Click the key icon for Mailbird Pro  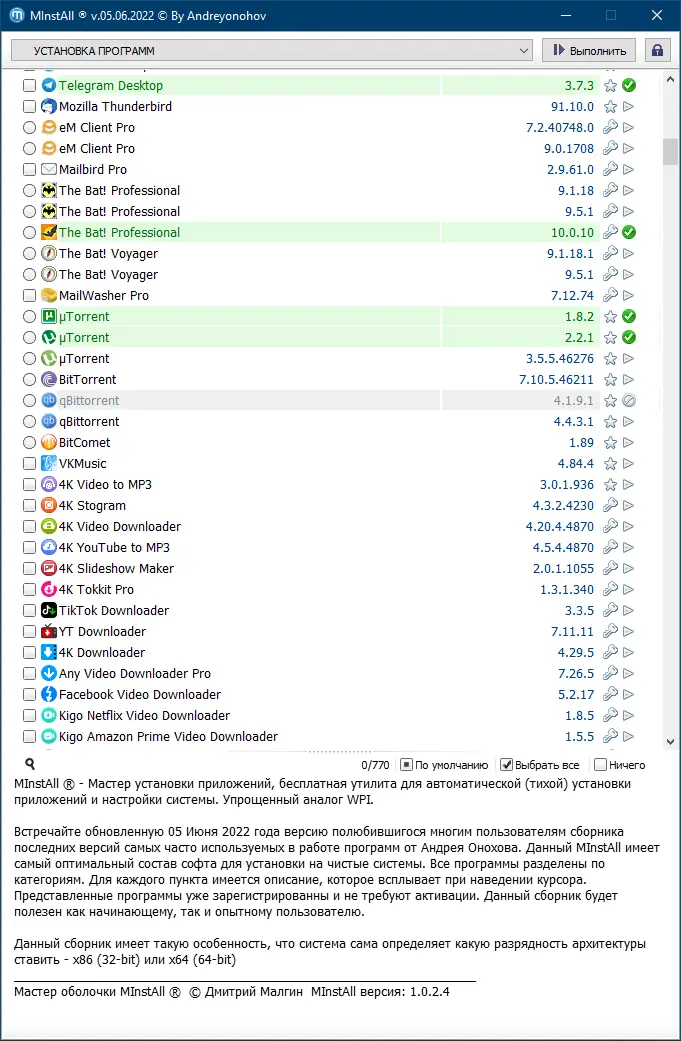coord(610,170)
